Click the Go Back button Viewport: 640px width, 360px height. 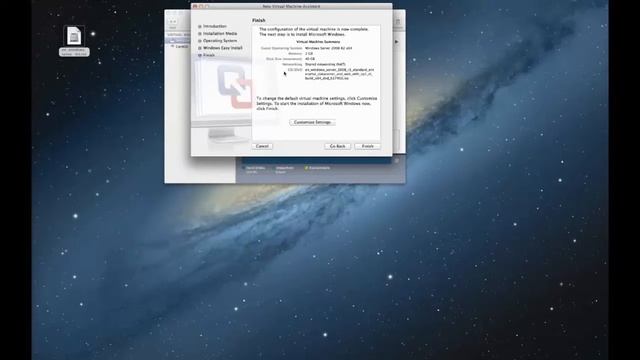pos(337,146)
